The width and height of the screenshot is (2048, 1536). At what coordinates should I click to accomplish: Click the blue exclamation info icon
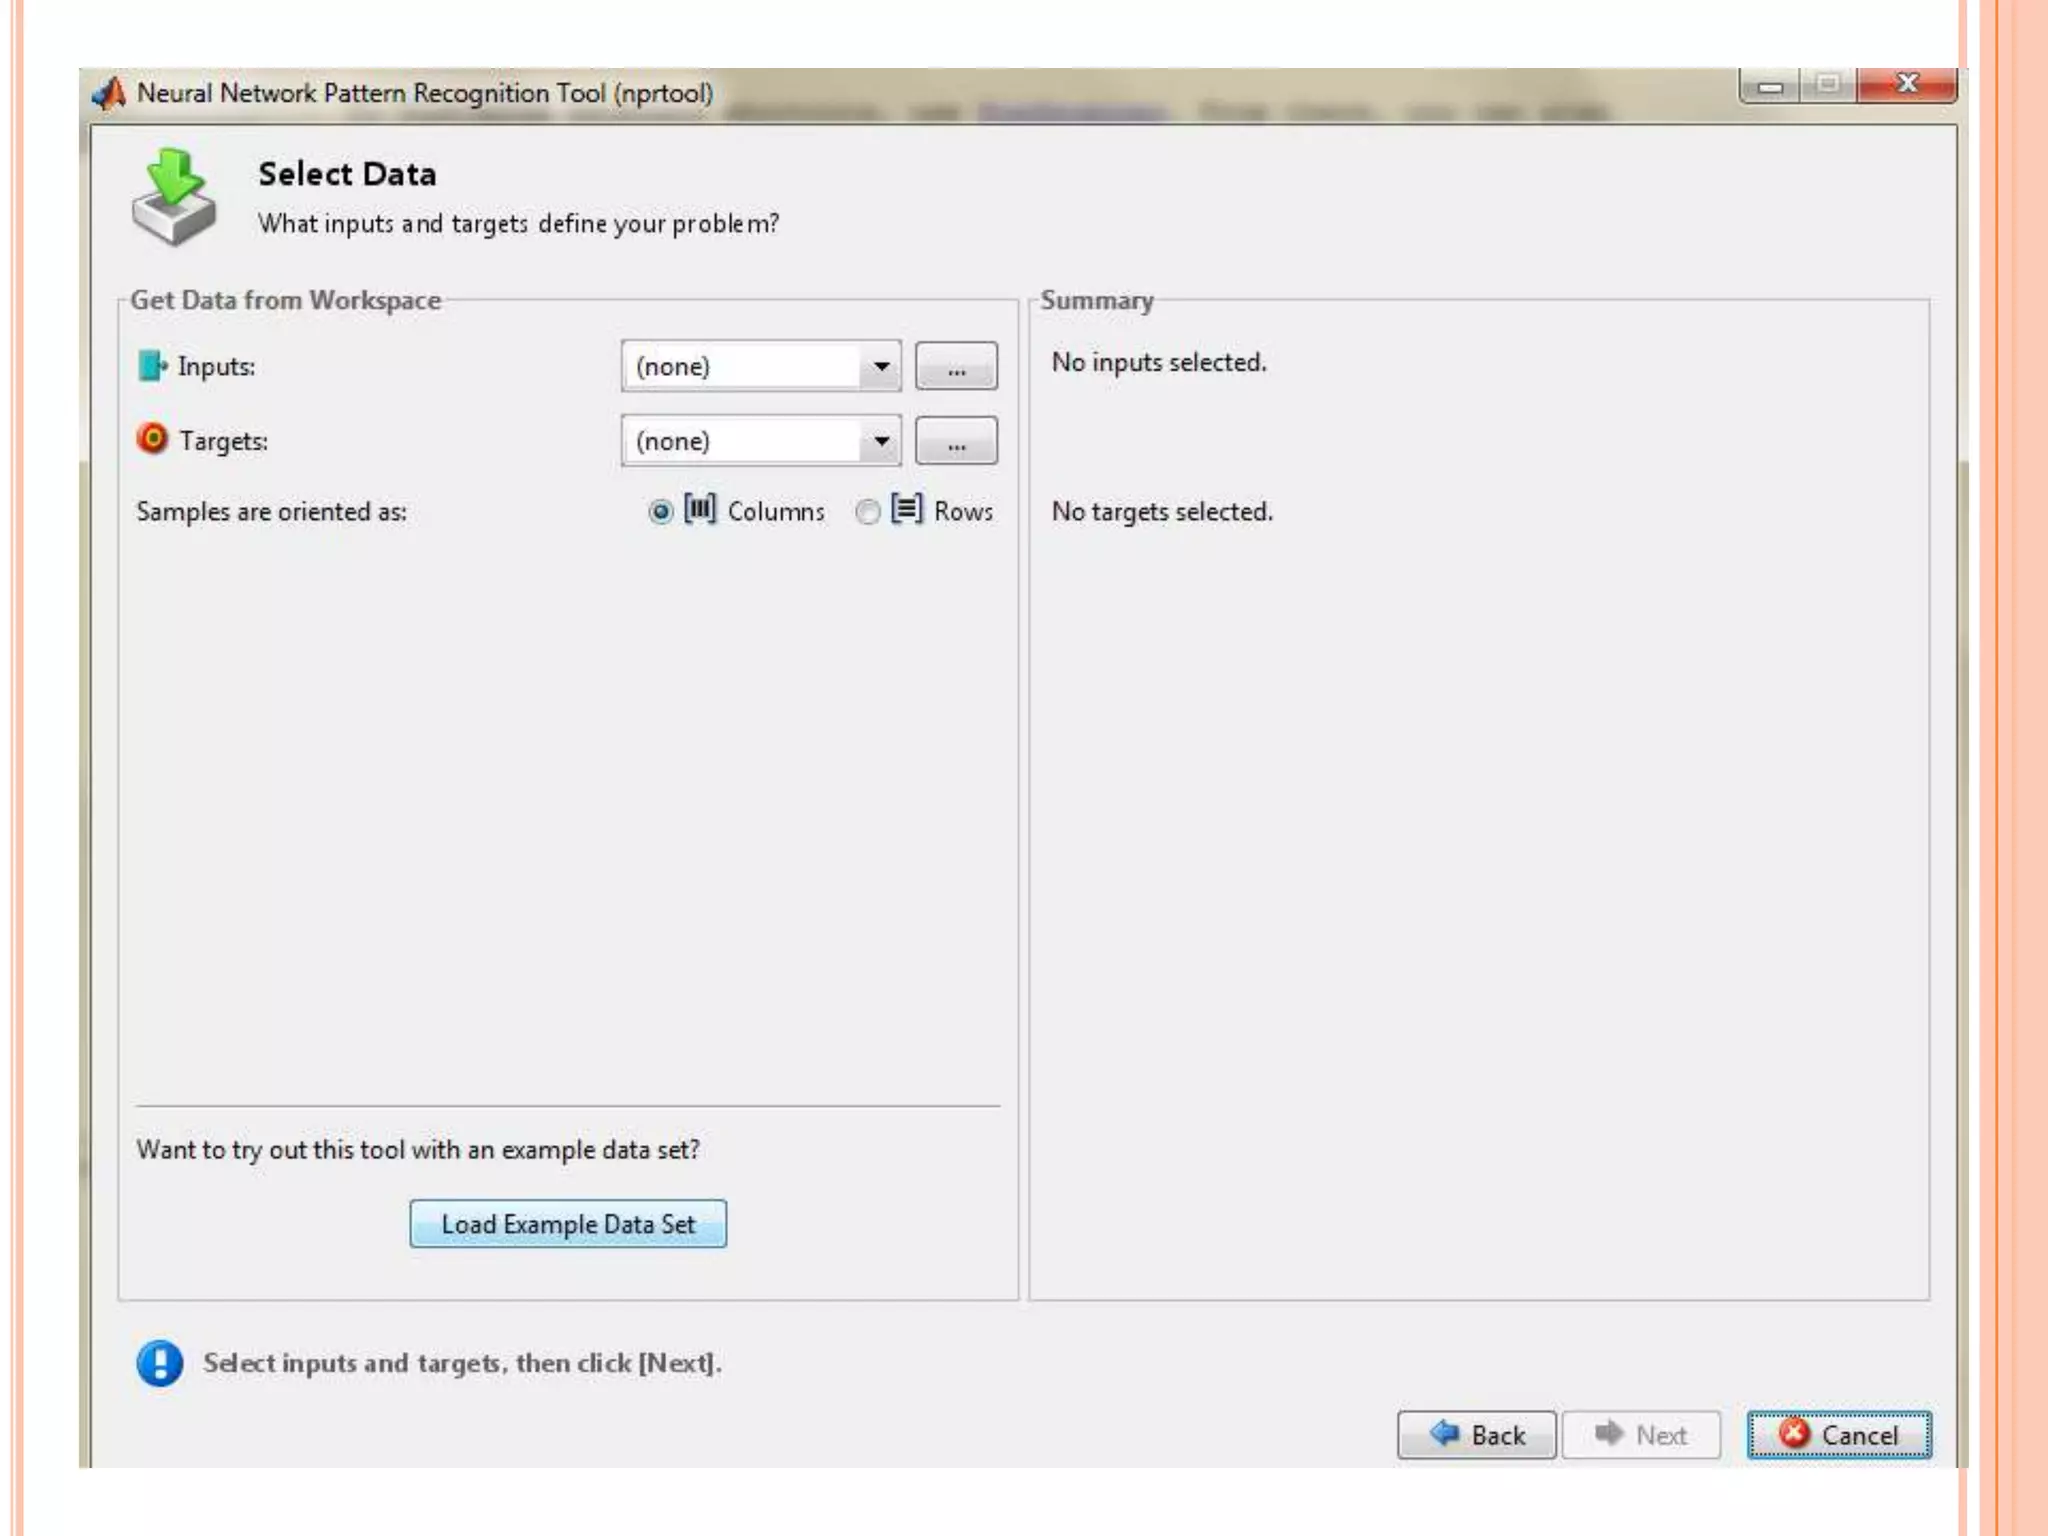(x=160, y=1363)
